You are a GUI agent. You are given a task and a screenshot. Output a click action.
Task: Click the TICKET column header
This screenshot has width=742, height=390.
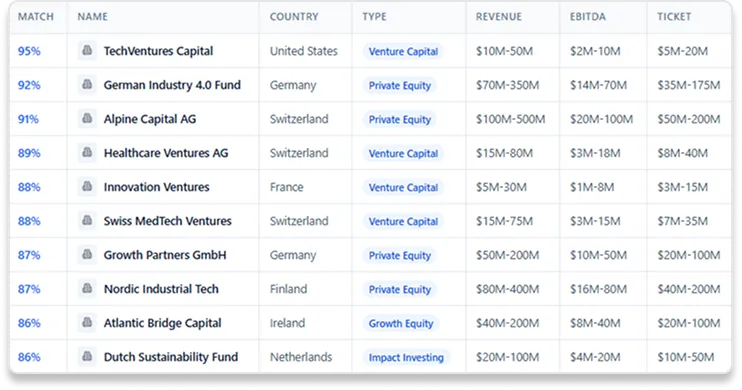click(x=674, y=17)
